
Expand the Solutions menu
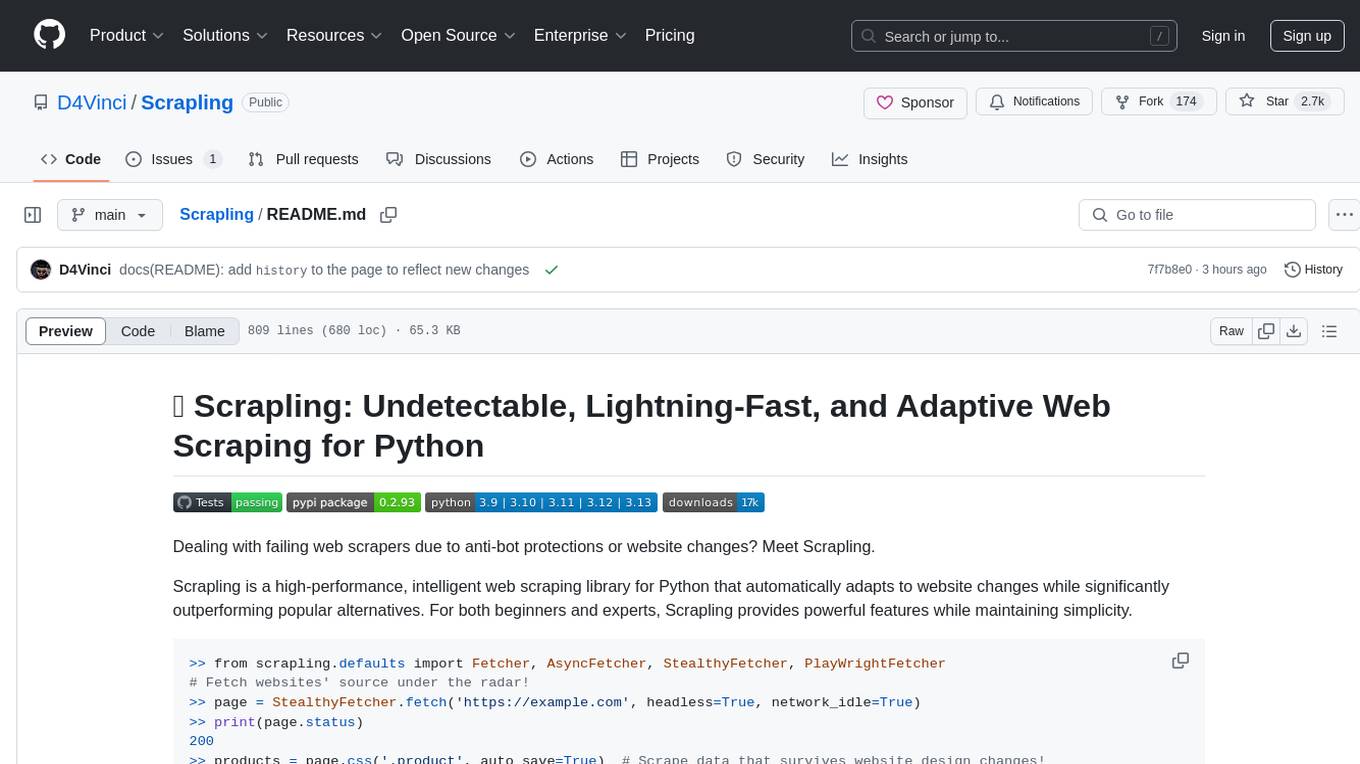point(225,35)
